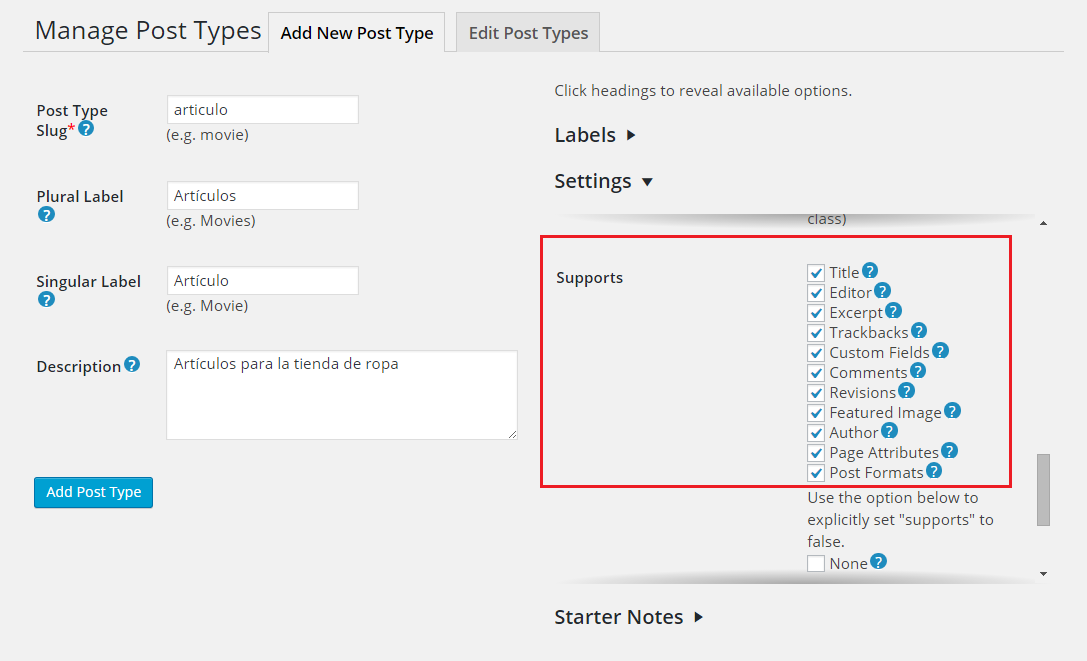The height and width of the screenshot is (661, 1087).
Task: Focus the Singular Label input field
Action: 263,280
